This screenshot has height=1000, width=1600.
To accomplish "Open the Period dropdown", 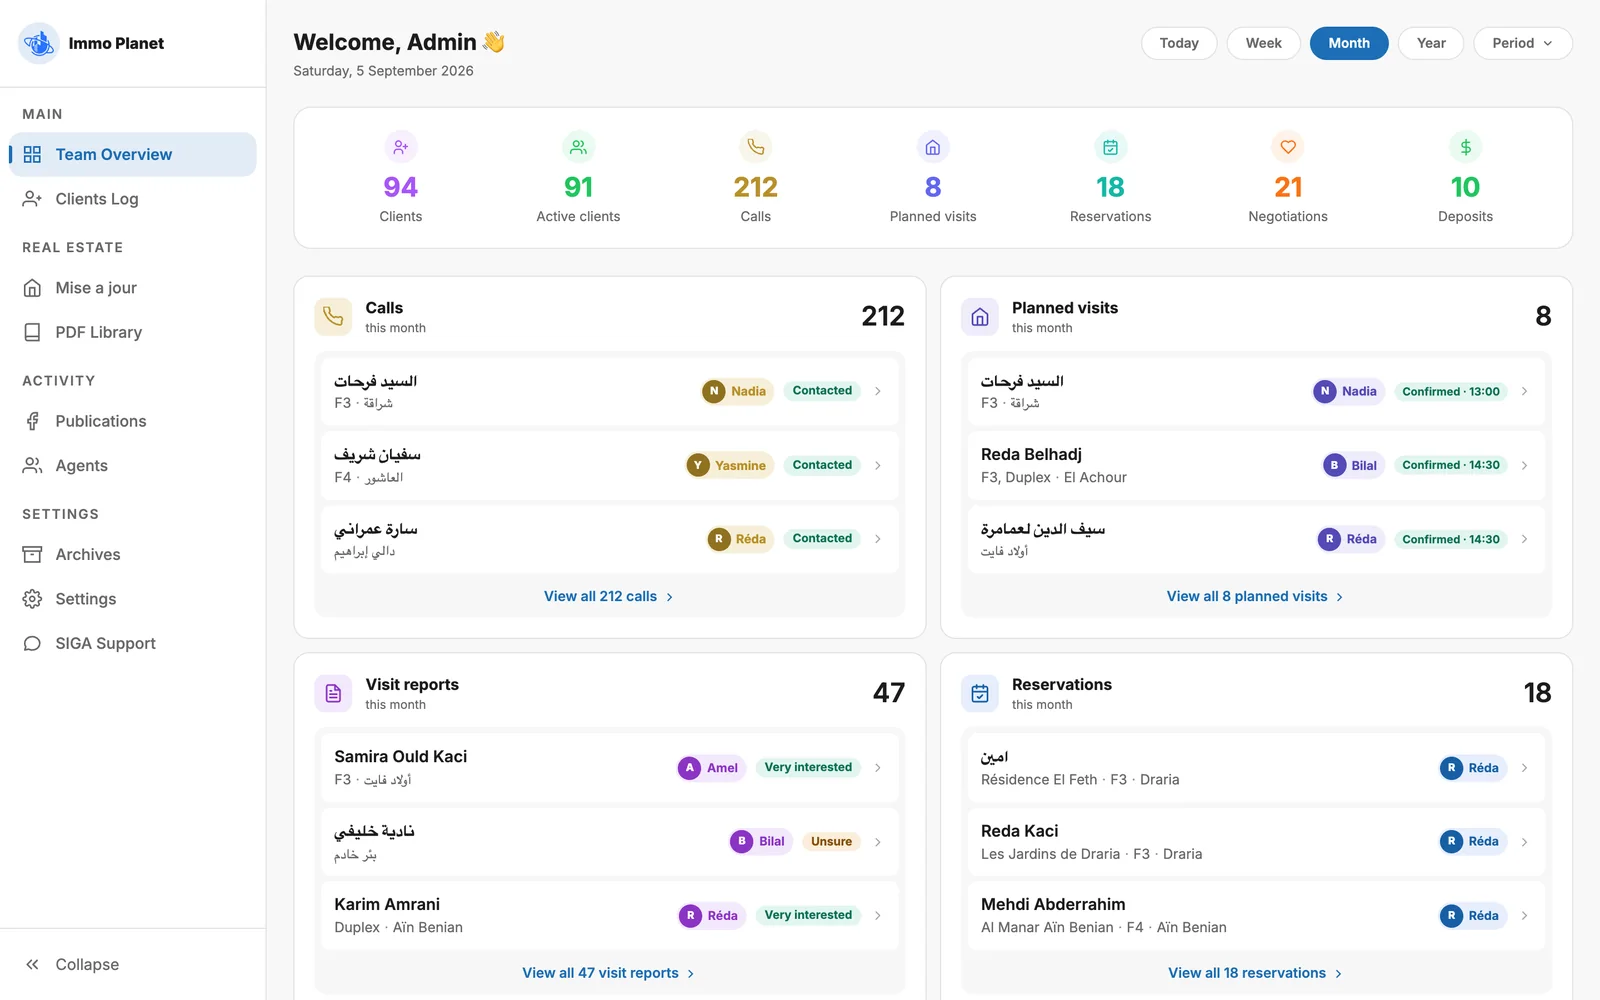I will (x=1523, y=43).
